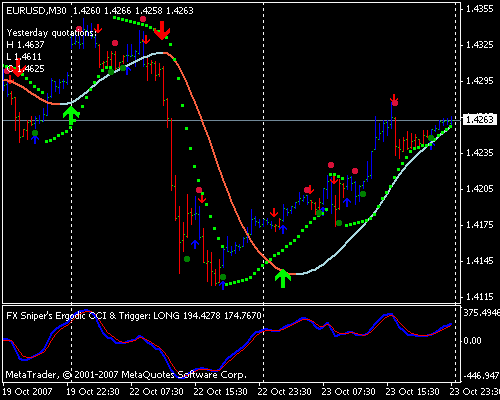This screenshot has width=500, height=400.
Task: Click the 1.4355 price scale label
Action: coord(480,9)
